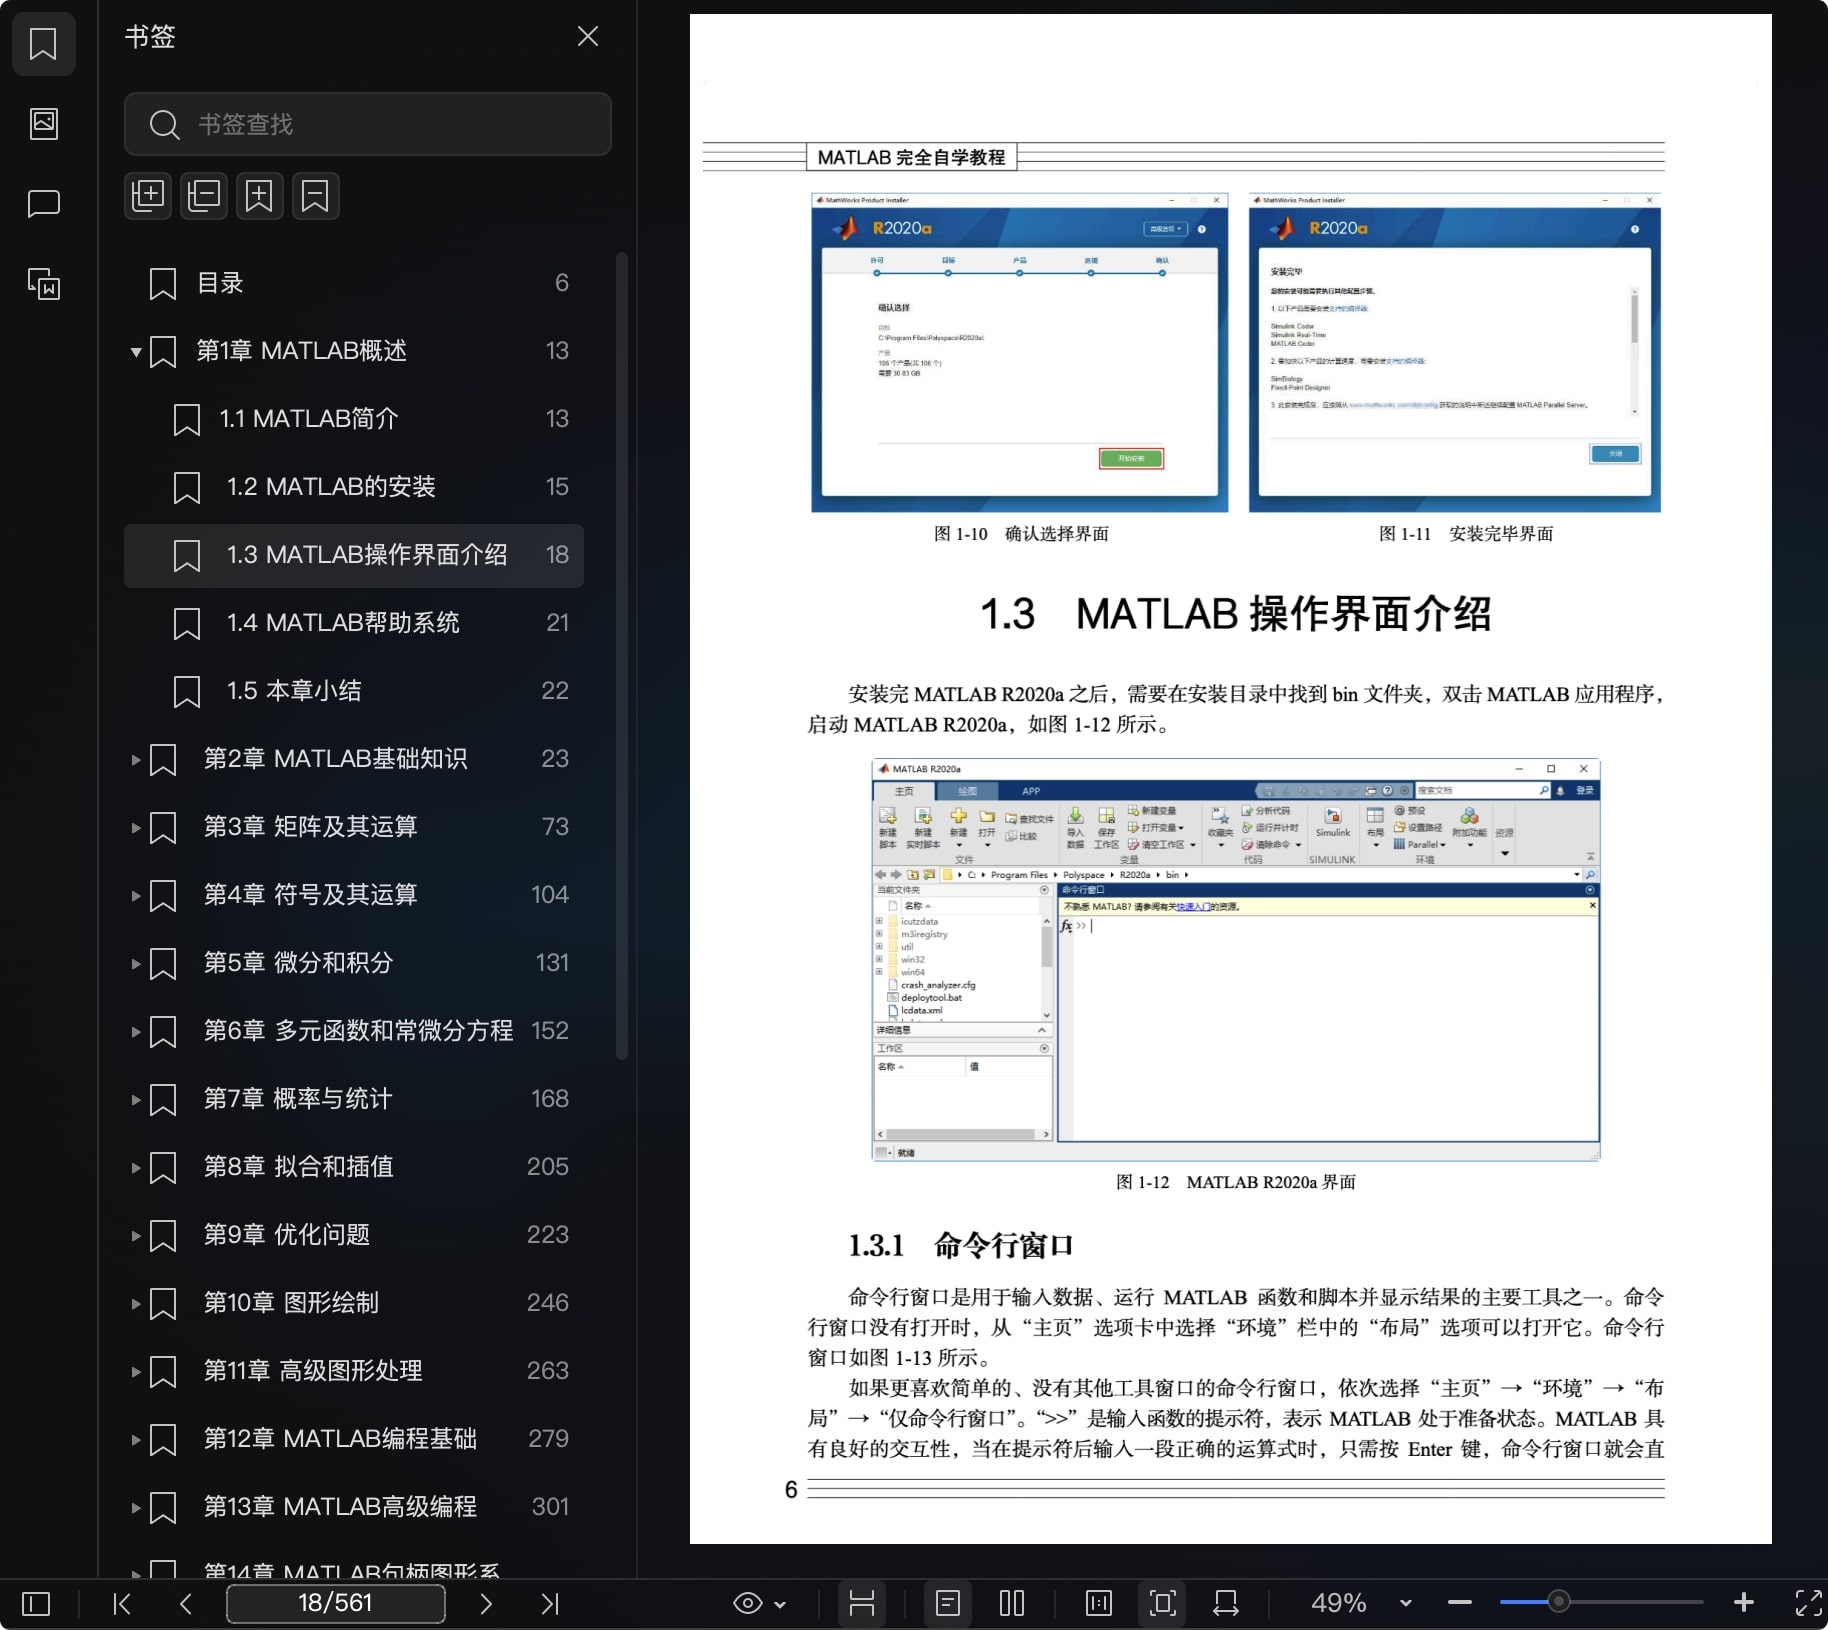Go to first page
This screenshot has height=1630, width=1828.
point(122,1604)
